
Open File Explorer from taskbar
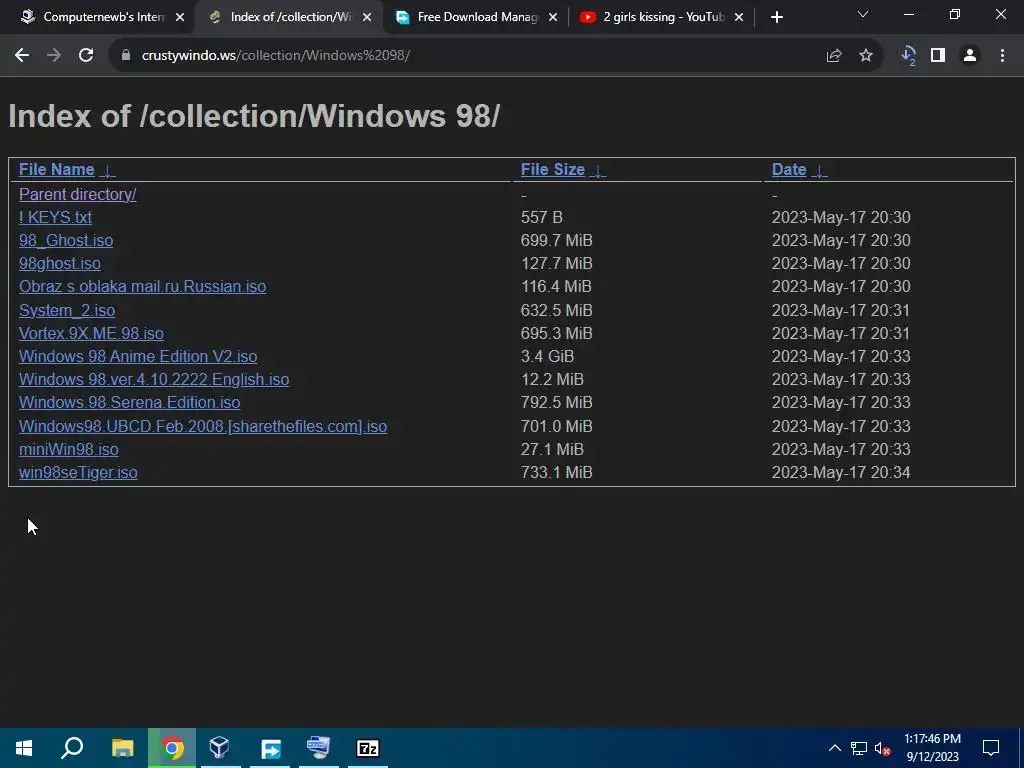pyautogui.click(x=123, y=748)
